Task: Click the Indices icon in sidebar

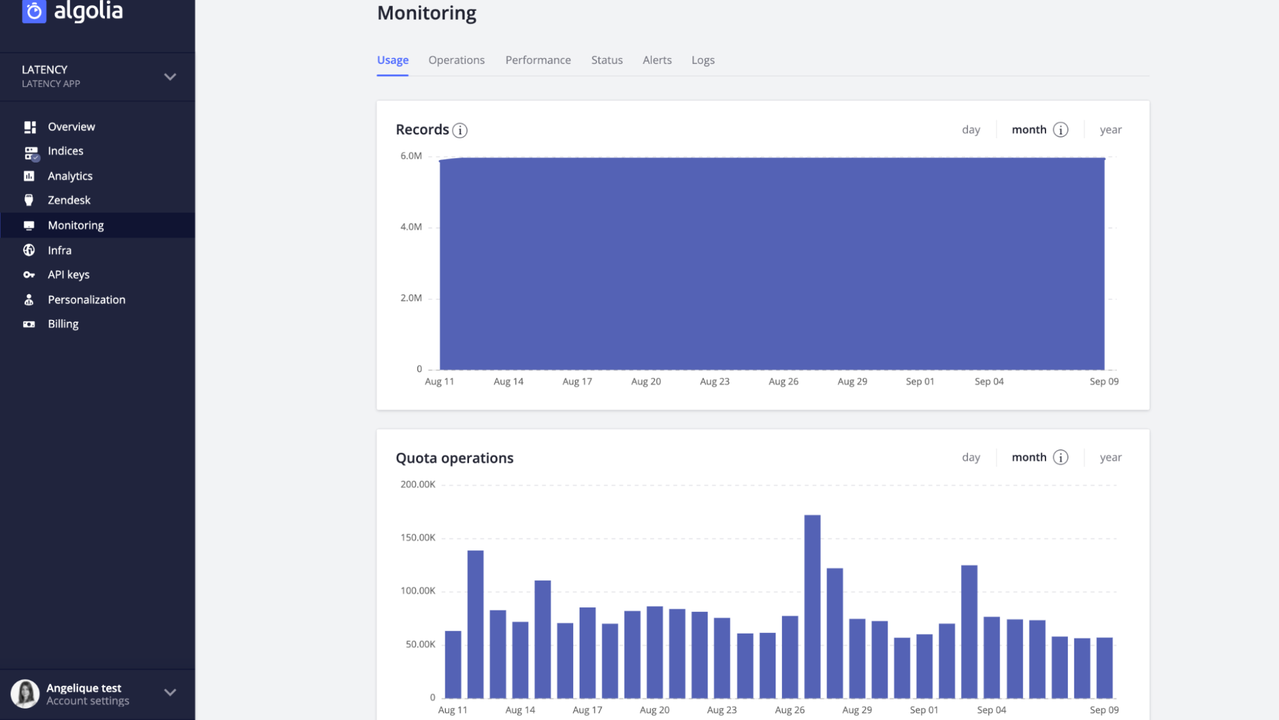Action: (30, 152)
